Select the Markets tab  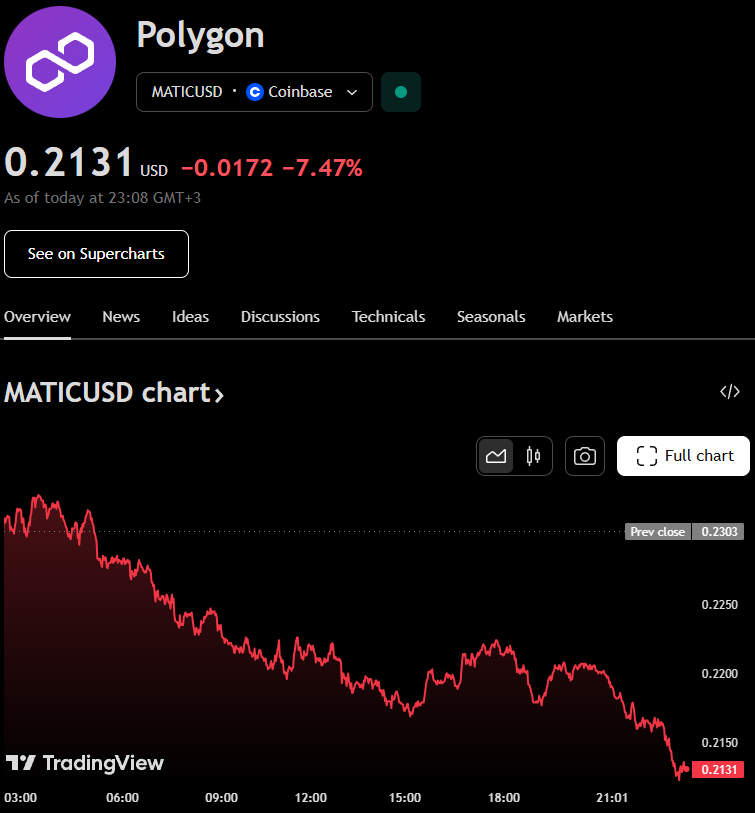[585, 317]
